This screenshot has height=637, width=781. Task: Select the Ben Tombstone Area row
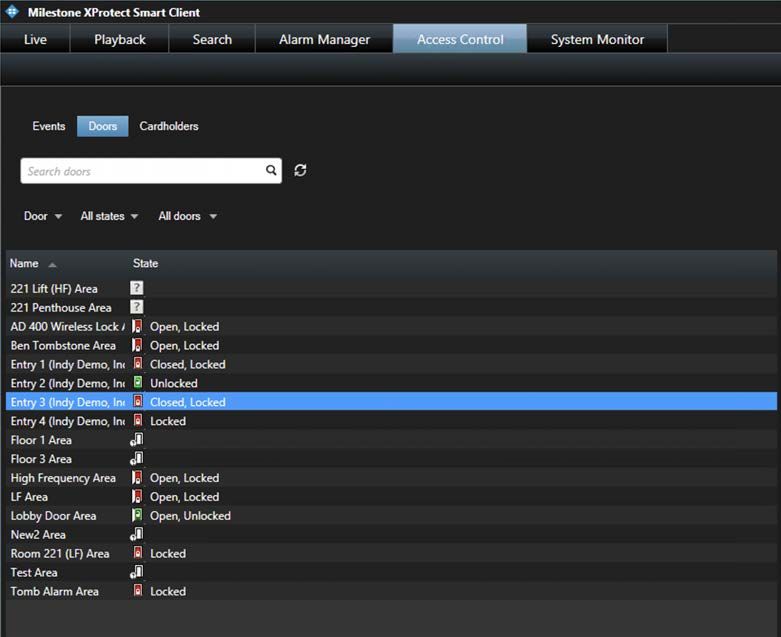tap(391, 345)
